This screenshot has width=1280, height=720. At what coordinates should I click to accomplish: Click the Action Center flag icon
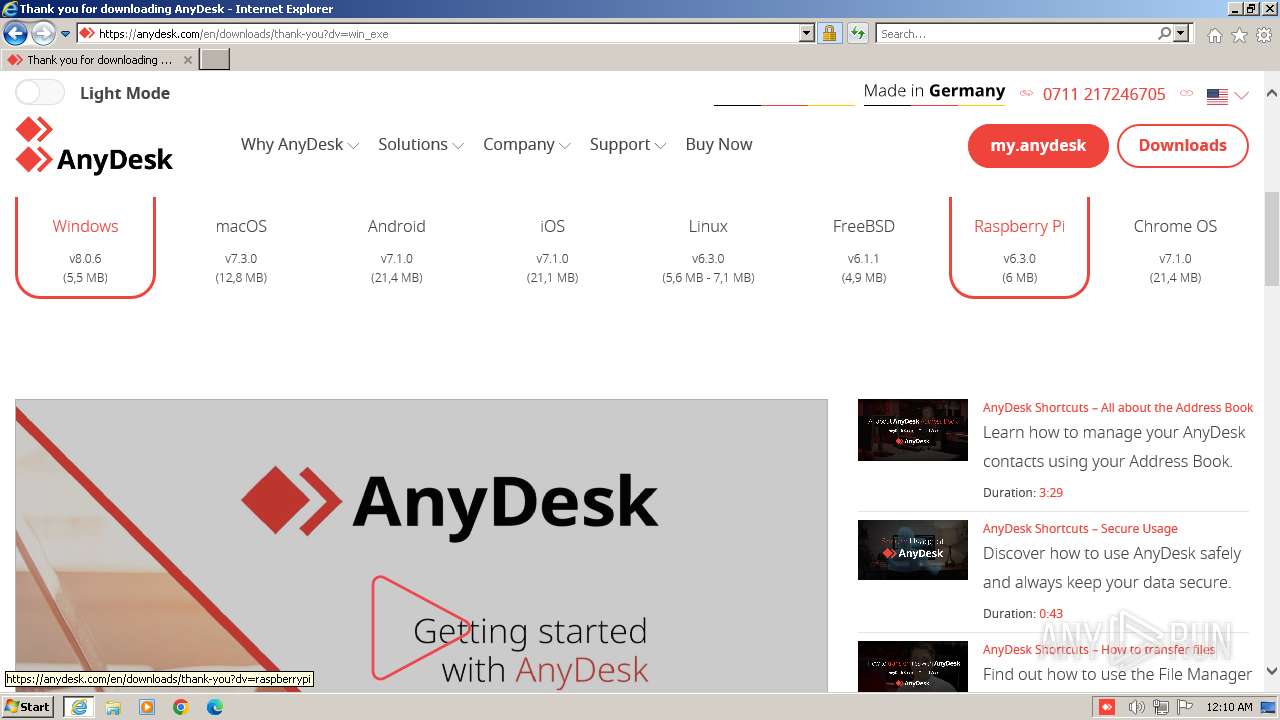(x=1184, y=707)
